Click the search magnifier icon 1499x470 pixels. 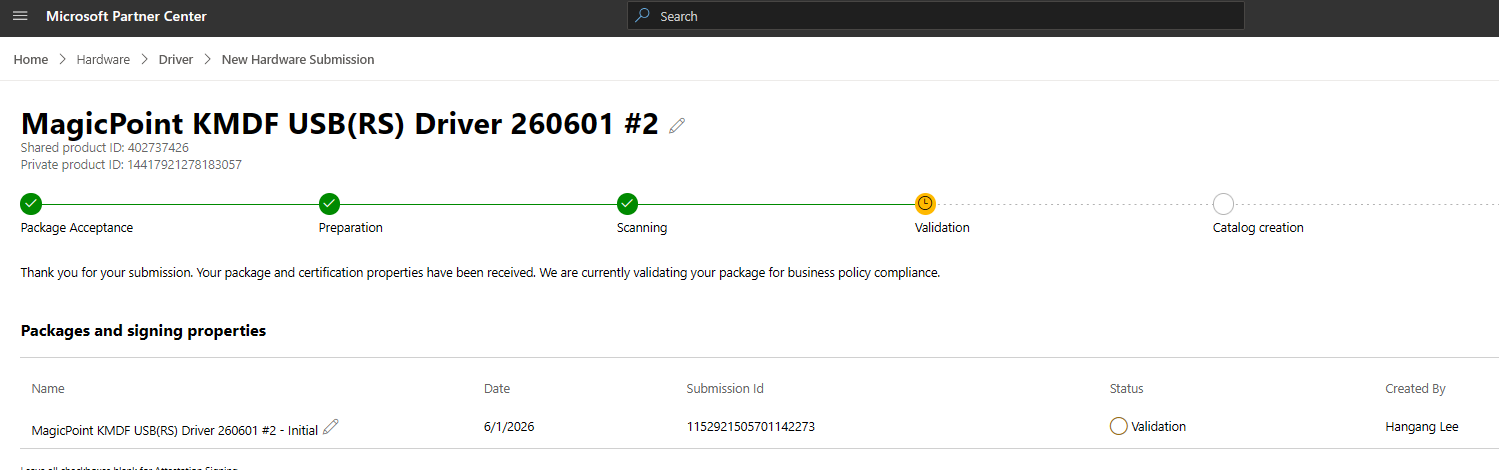[x=643, y=16]
